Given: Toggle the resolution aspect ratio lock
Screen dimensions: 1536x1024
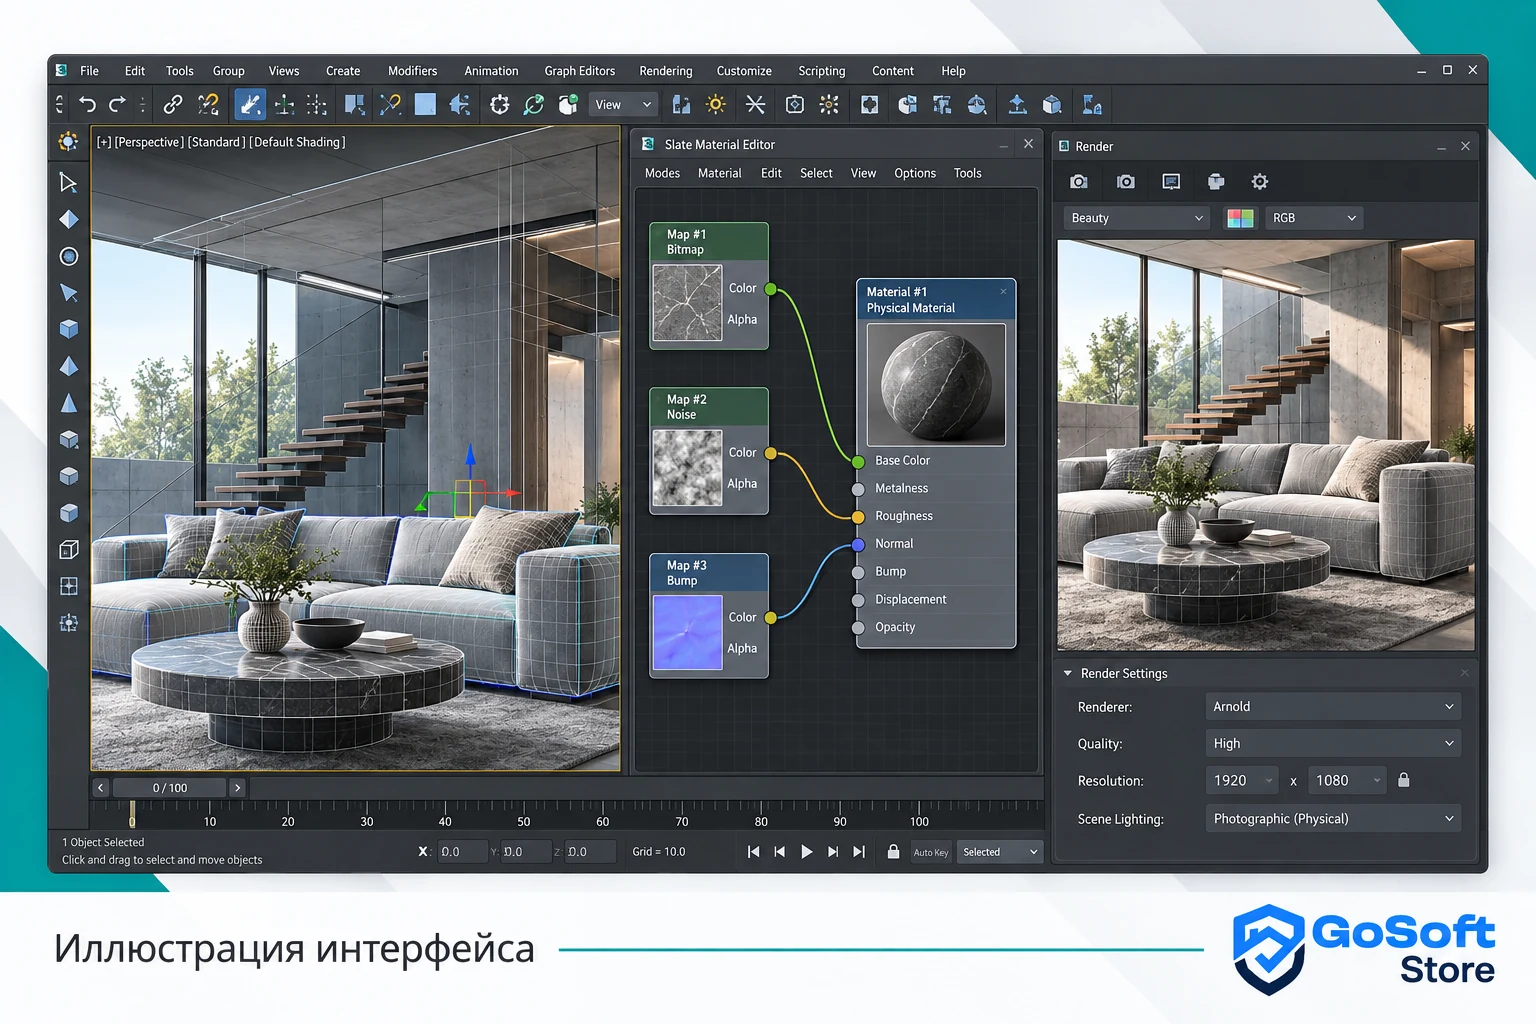Looking at the screenshot, I should (x=1404, y=780).
